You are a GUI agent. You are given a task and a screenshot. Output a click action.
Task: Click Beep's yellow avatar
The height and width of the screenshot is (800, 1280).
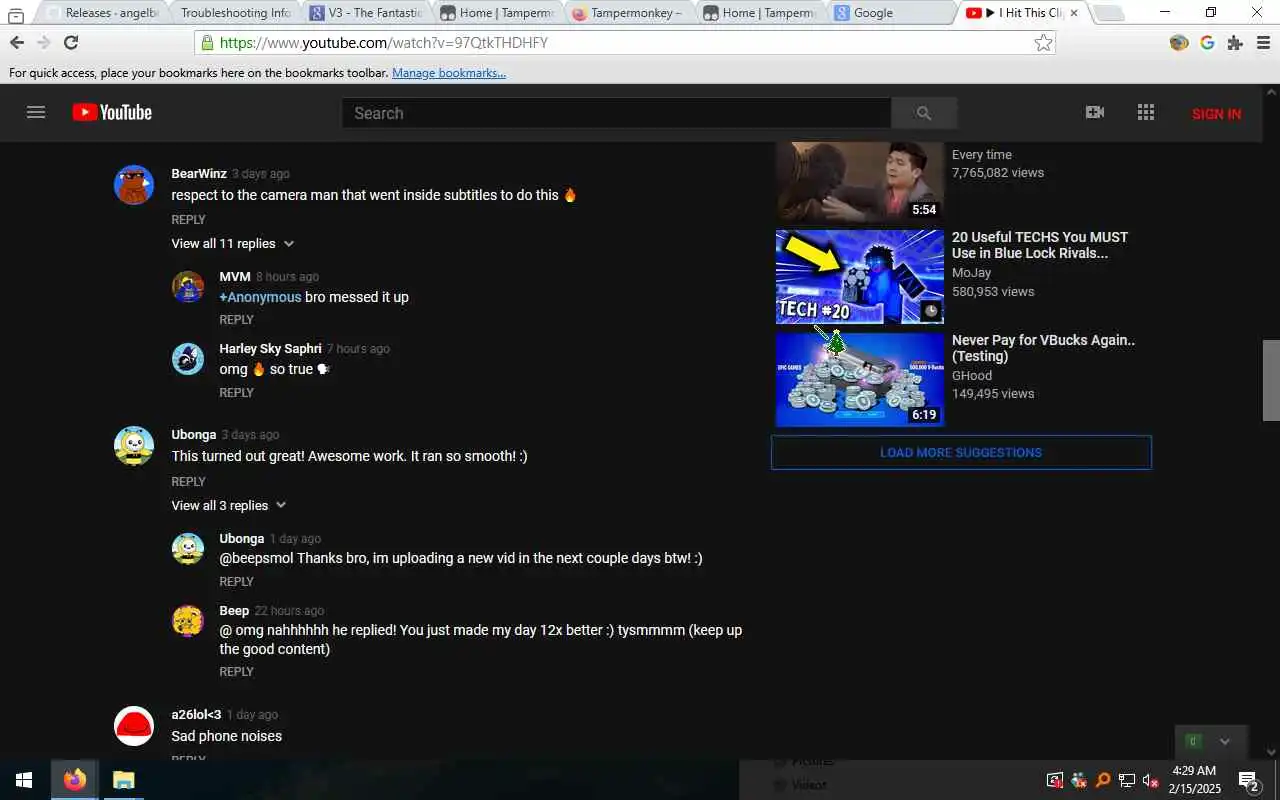tap(188, 621)
